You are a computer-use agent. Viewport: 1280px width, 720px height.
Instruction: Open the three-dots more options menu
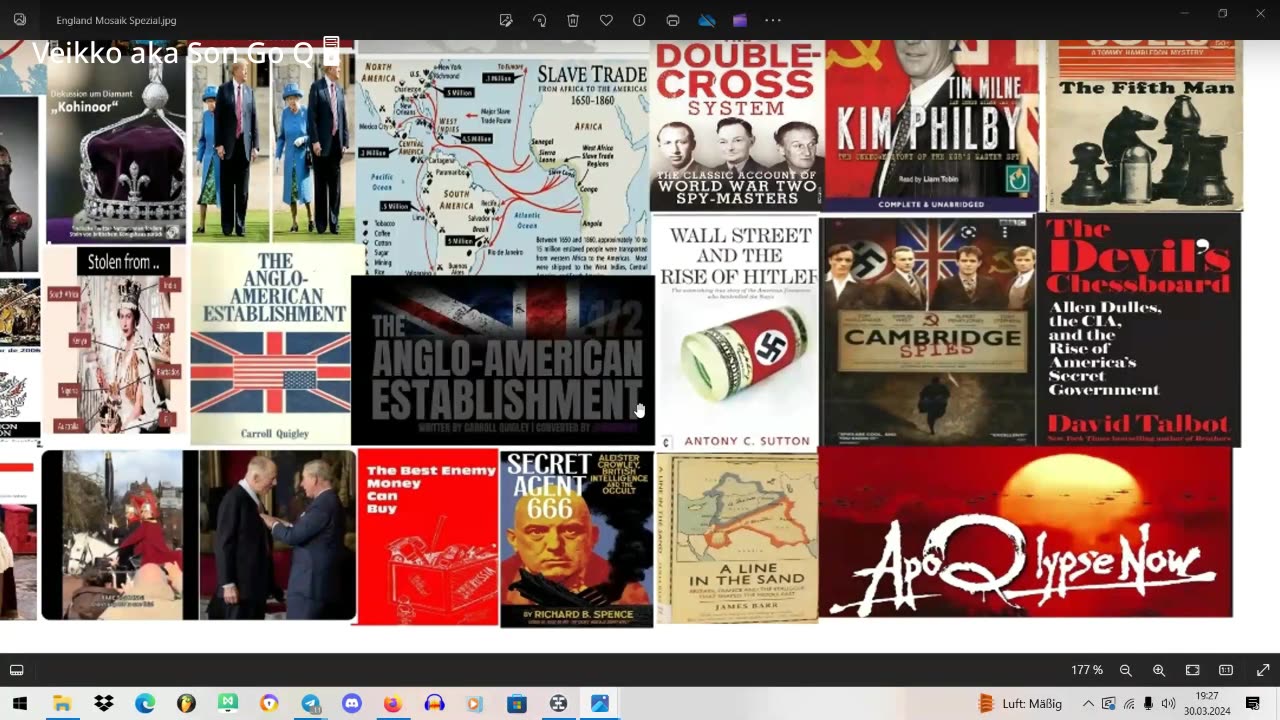(773, 20)
